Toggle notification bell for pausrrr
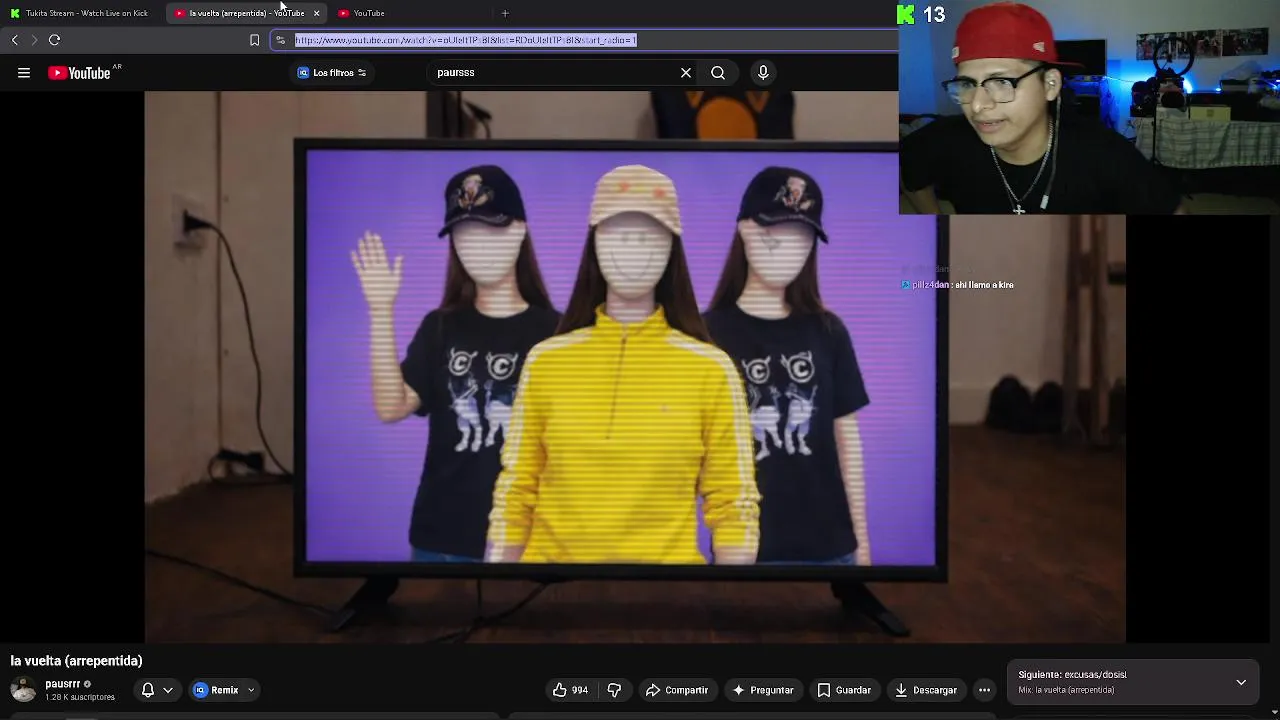1280x720 pixels. 148,690
